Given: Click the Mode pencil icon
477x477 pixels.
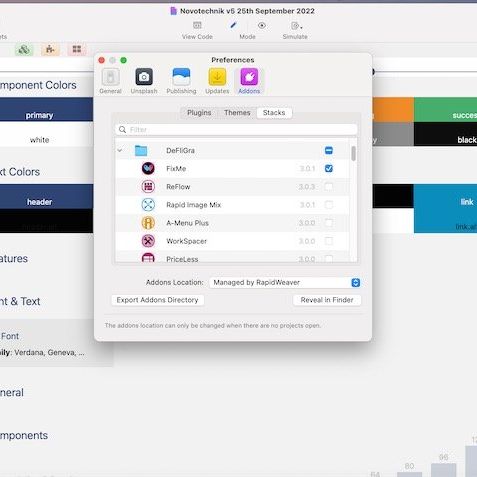Looking at the screenshot, I should click(233, 25).
